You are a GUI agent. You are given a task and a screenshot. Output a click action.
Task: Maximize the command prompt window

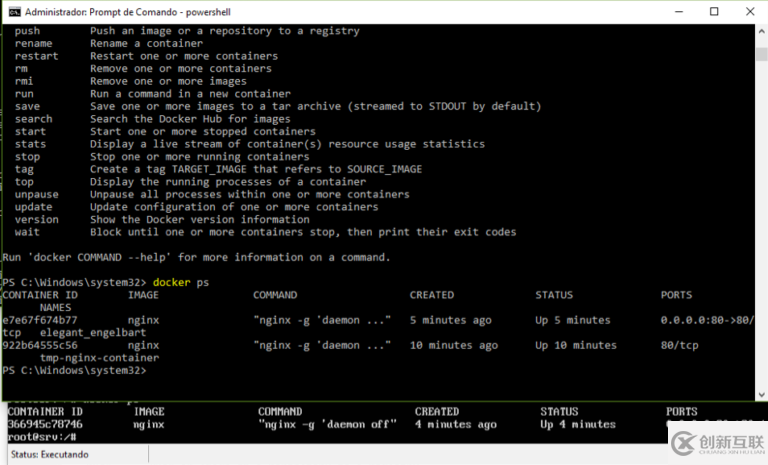coord(714,12)
